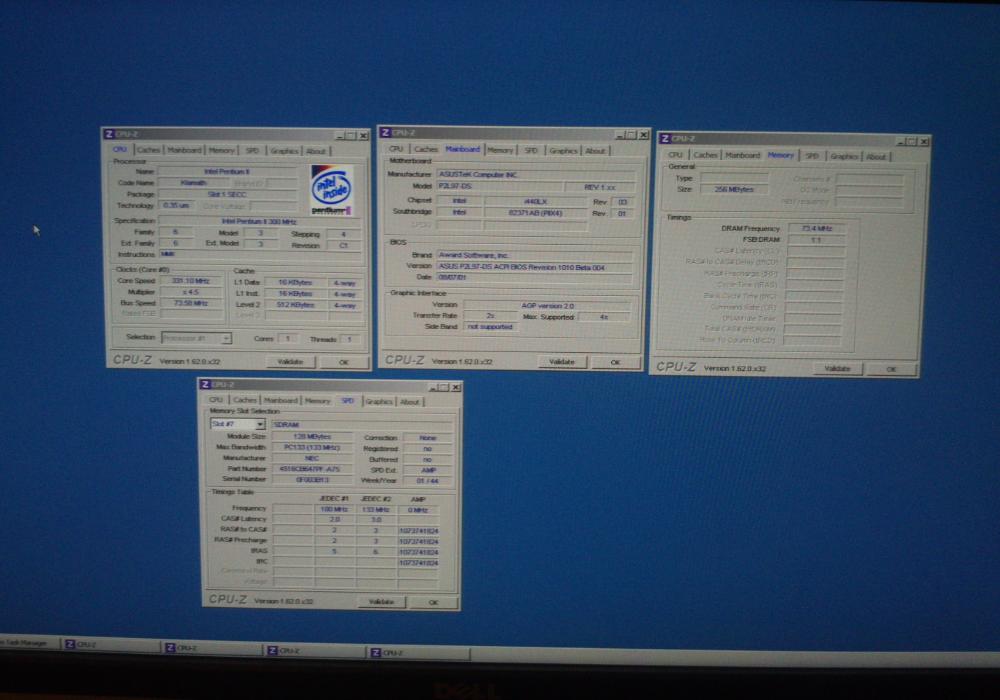Open About tab in the Mainboard window

595,150
